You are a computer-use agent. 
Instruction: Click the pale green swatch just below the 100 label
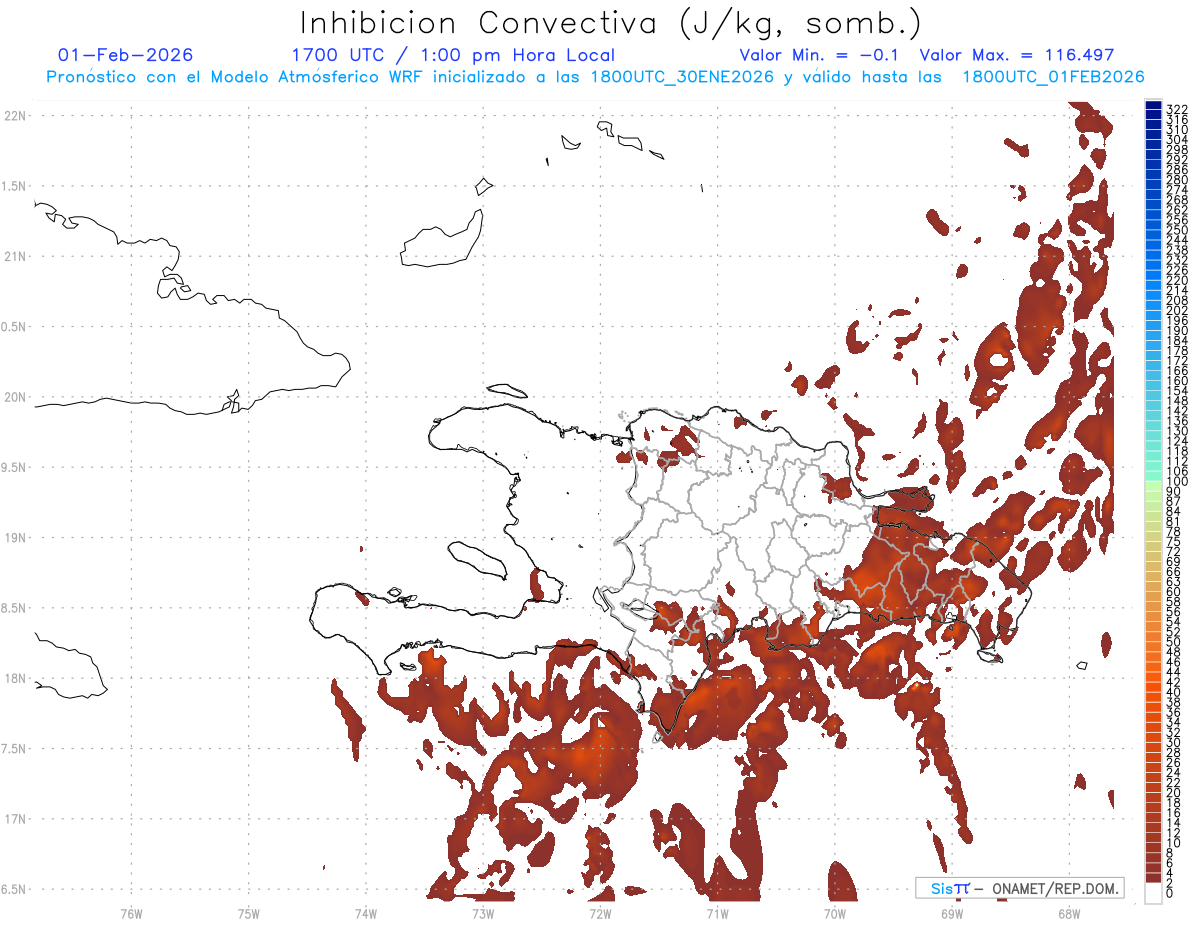tap(1154, 487)
